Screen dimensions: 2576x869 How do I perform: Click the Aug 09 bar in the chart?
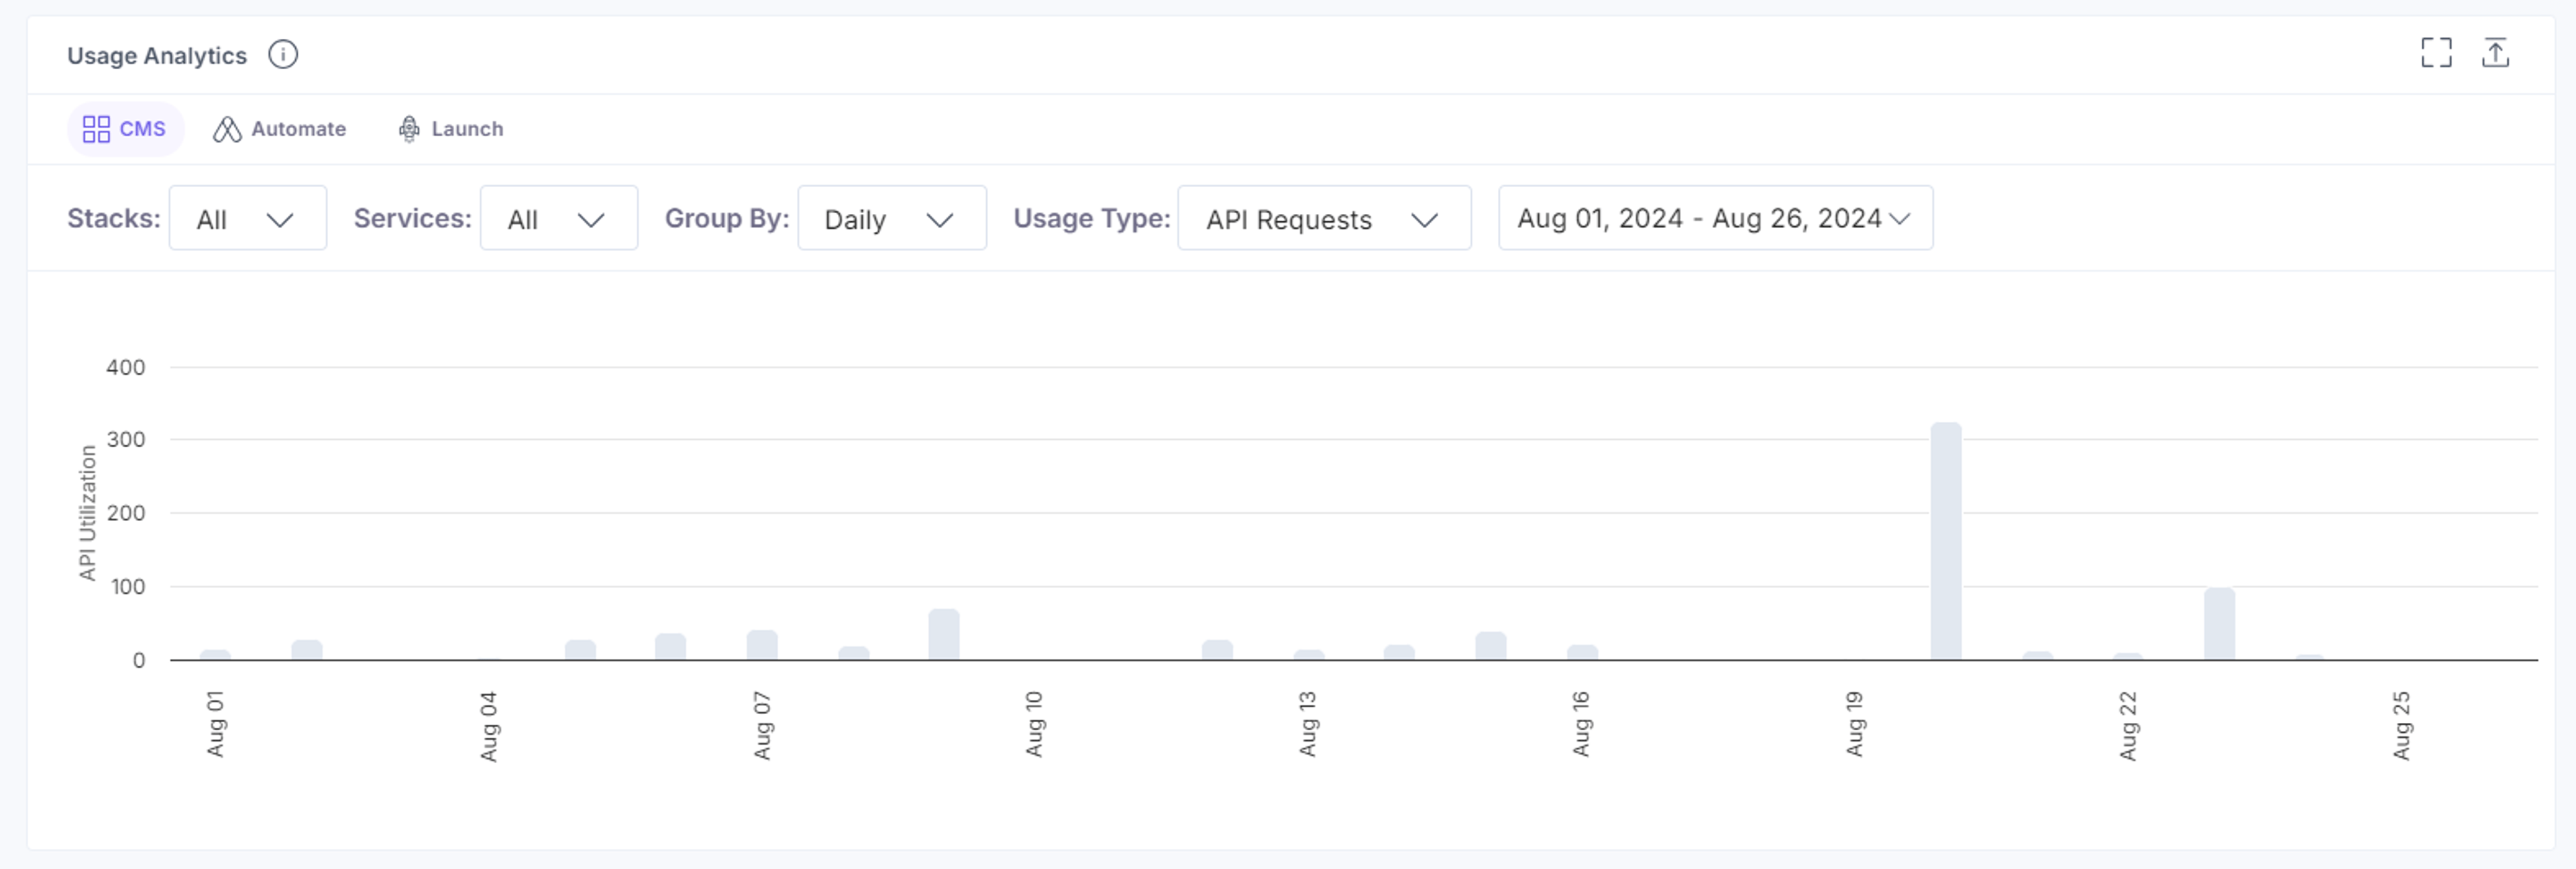tap(943, 634)
